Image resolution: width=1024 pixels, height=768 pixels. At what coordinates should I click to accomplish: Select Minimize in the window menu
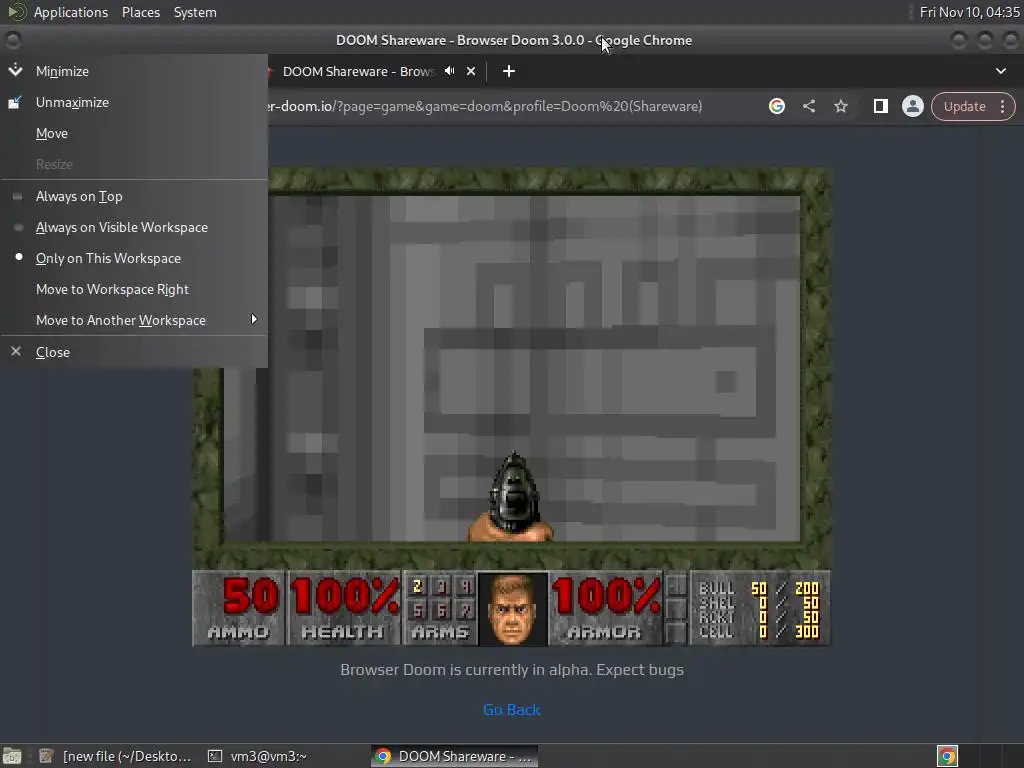pos(134,71)
